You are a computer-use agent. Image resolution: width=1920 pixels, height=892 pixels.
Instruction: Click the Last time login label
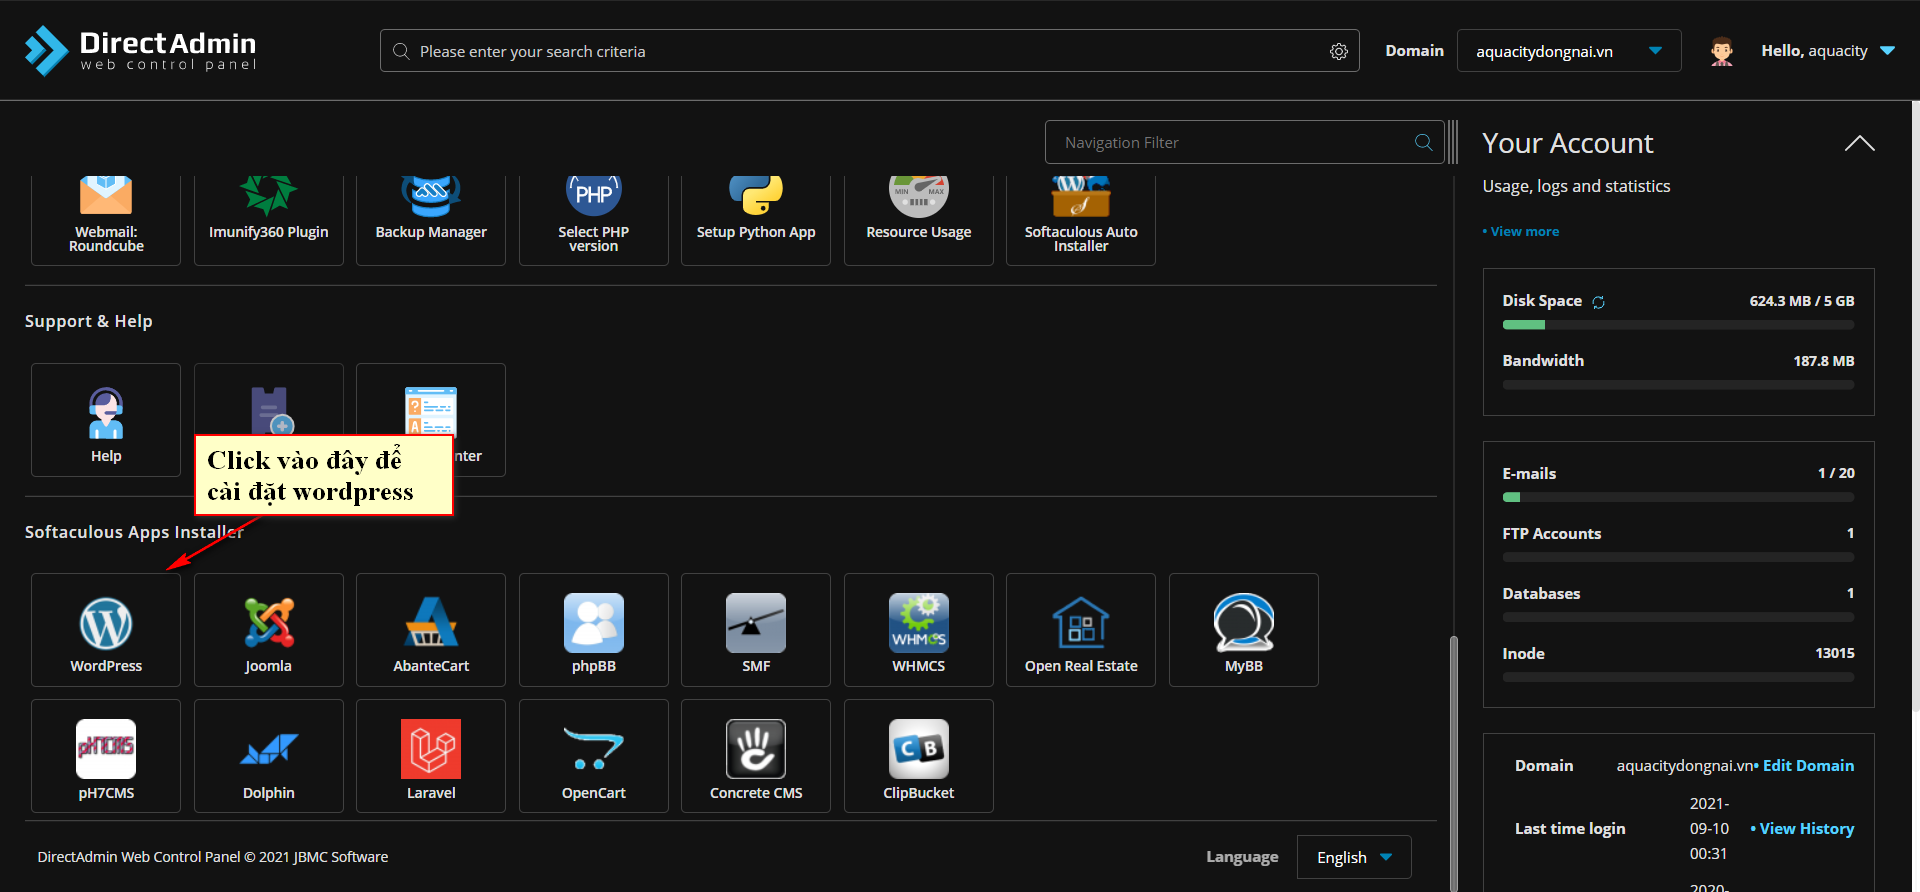pos(1570,828)
